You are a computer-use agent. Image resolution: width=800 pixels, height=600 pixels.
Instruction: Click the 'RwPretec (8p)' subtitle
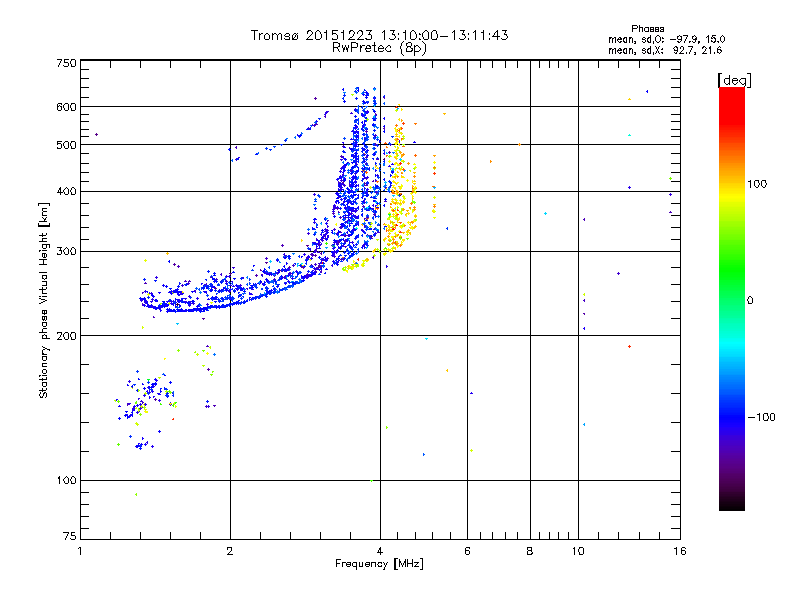coord(380,48)
